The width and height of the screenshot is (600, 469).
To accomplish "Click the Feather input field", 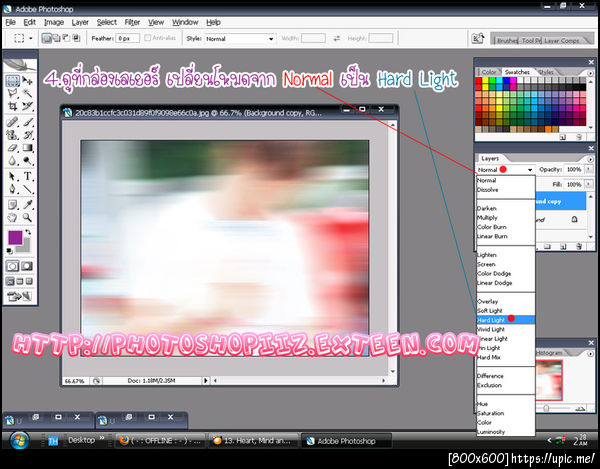I will tap(128, 38).
